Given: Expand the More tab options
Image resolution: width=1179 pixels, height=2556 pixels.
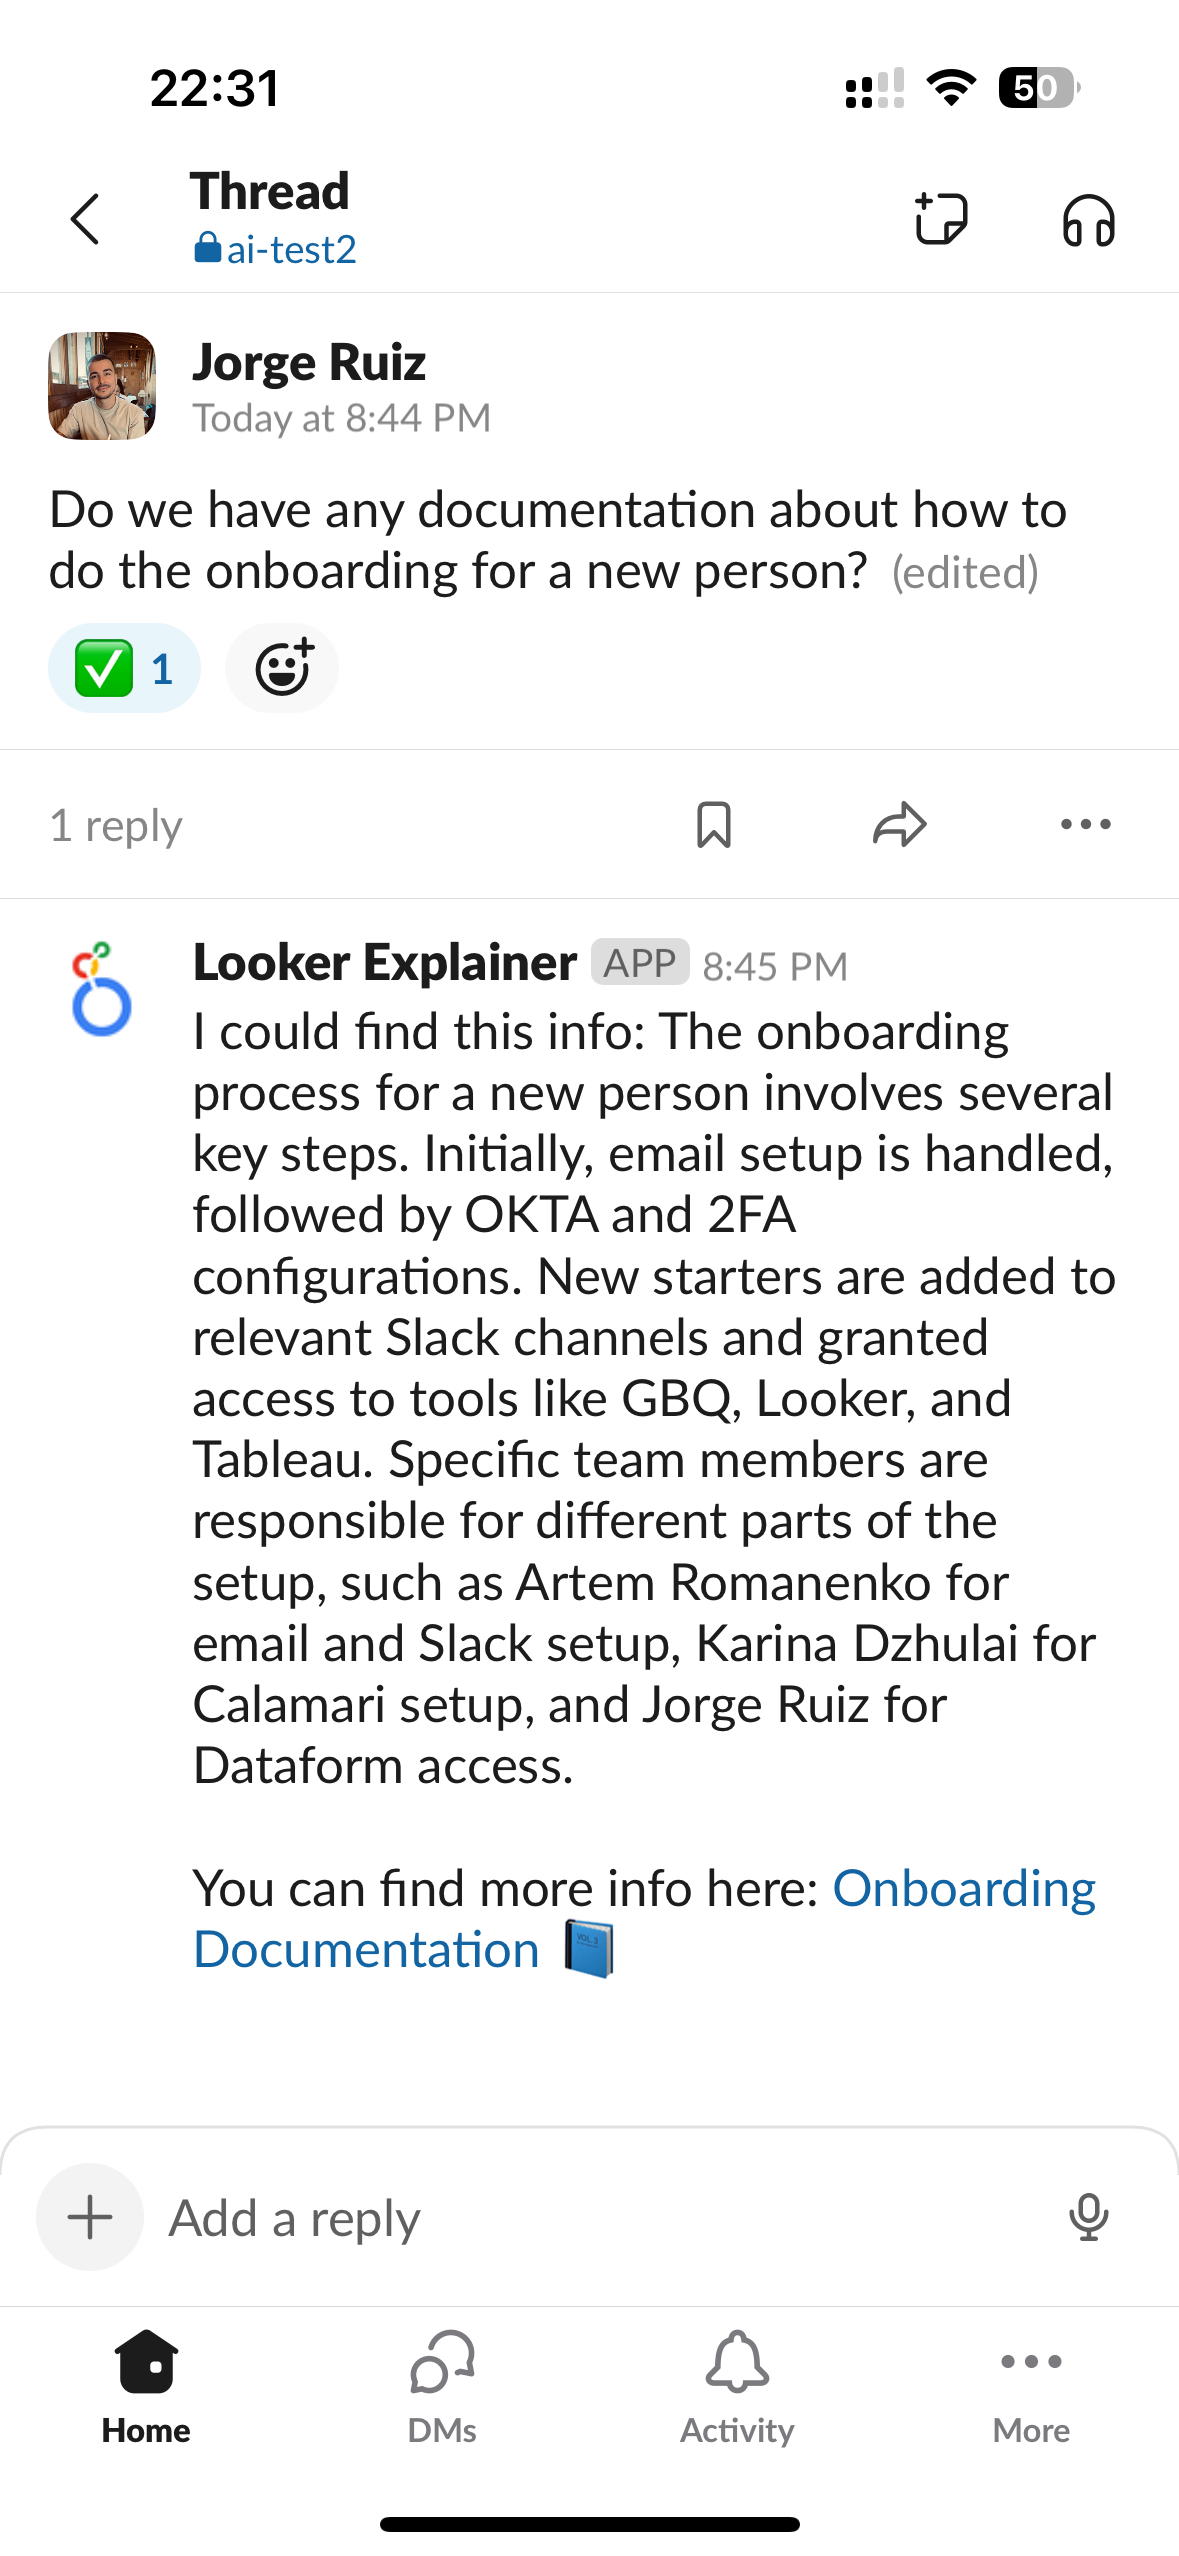Looking at the screenshot, I should [1031, 2388].
